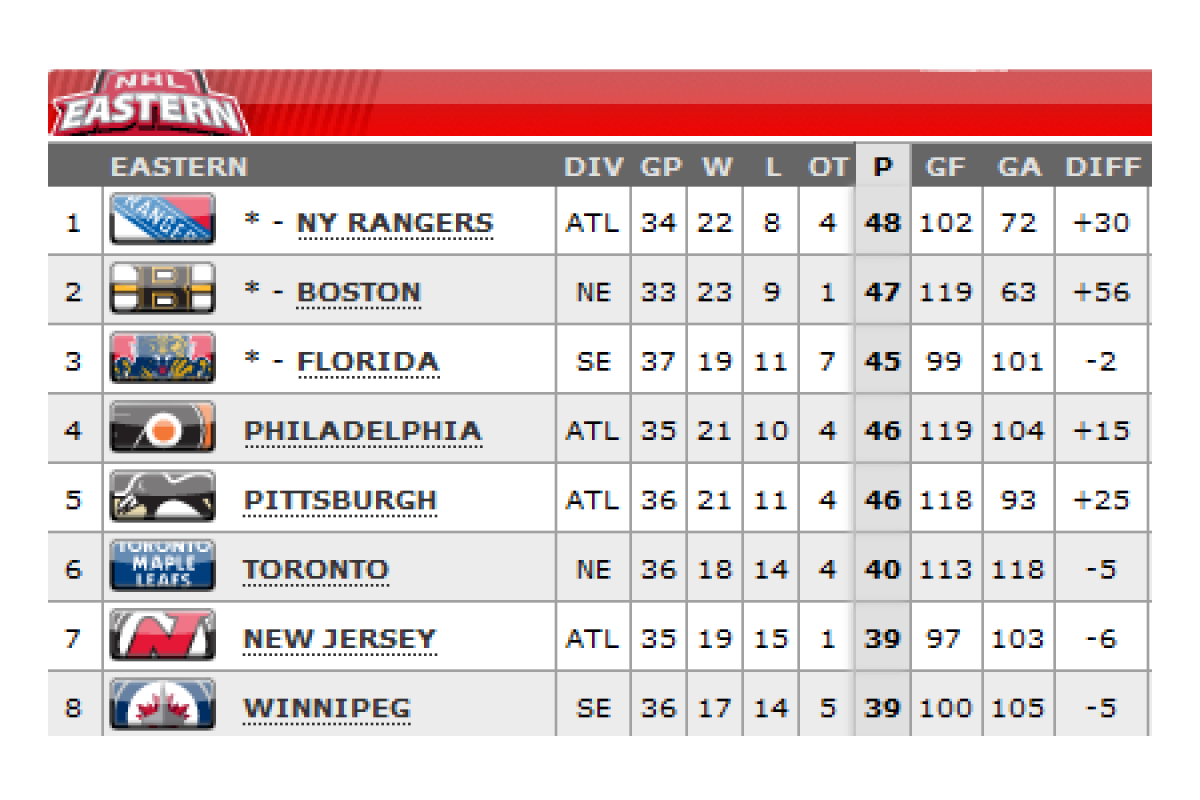Screen dimensions: 1200x800
Task: Sort standings by the P points column
Action: (x=882, y=166)
